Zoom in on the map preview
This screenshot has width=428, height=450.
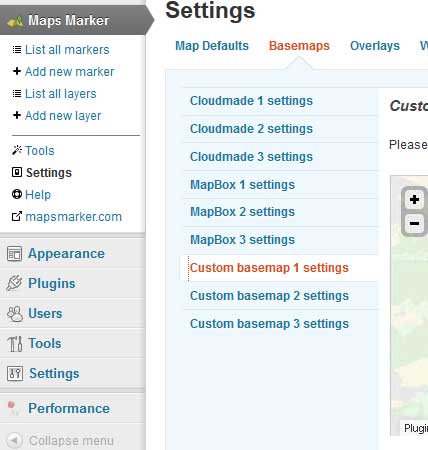pos(414,200)
